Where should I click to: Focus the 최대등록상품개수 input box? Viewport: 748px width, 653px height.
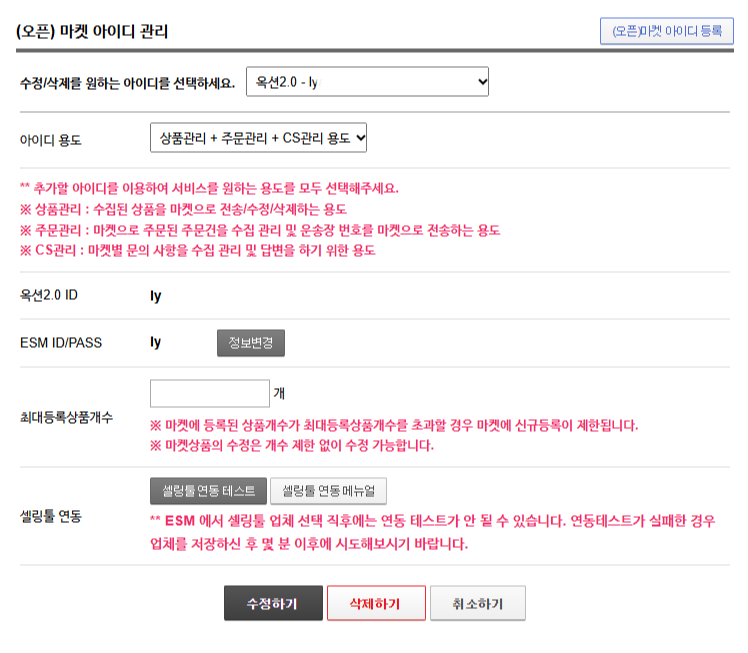(209, 393)
